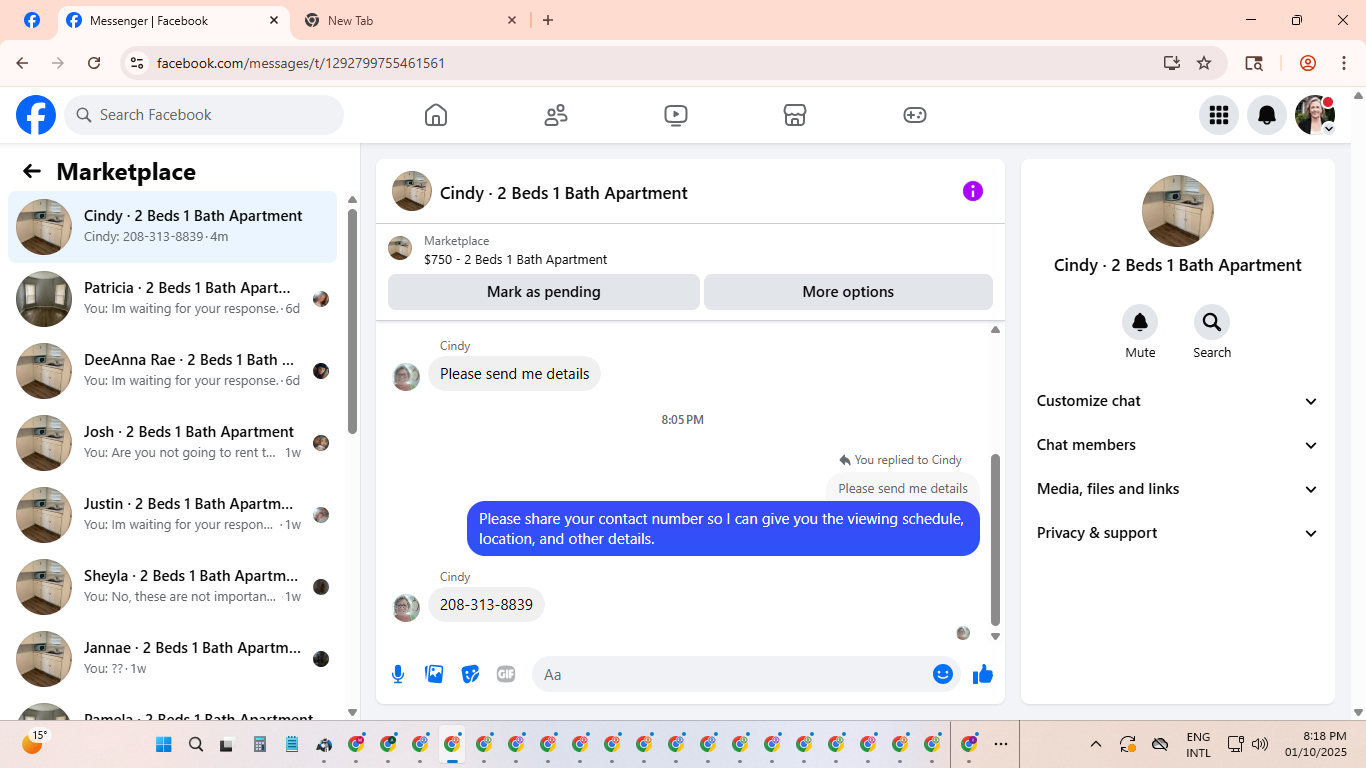Open the Facebook Home icon

point(436,115)
